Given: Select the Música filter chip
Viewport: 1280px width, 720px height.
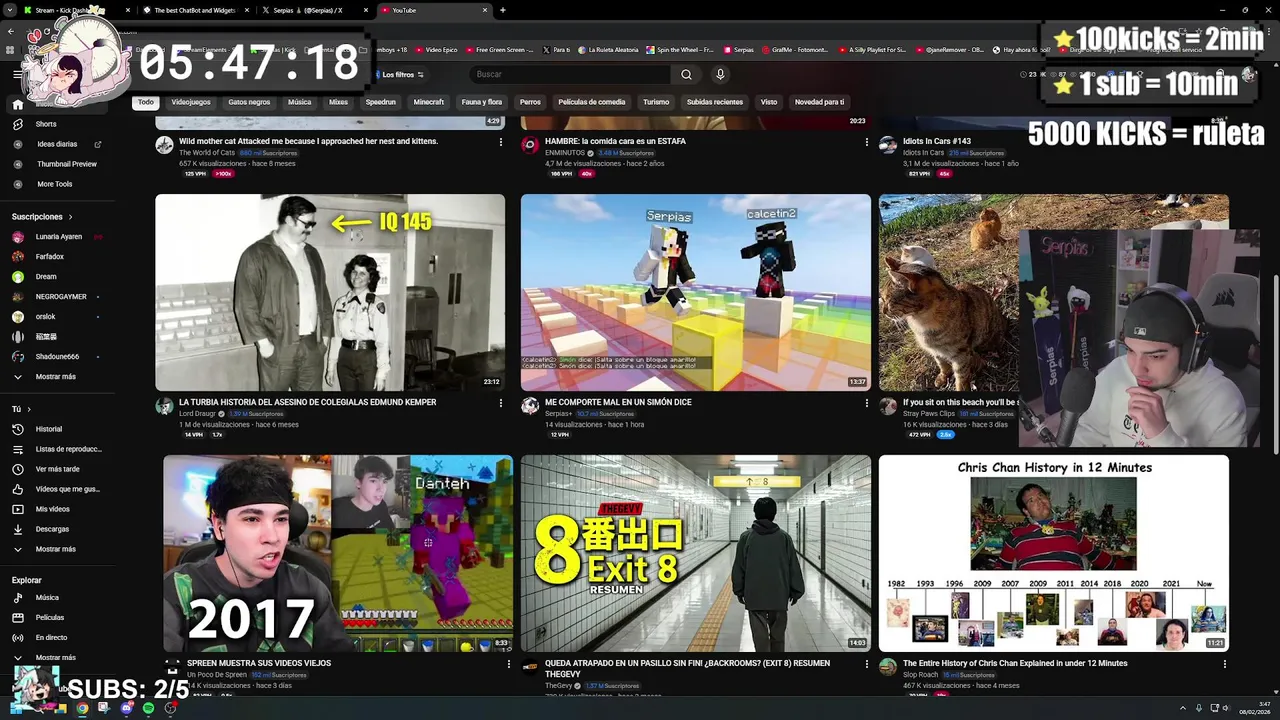Looking at the screenshot, I should (x=300, y=102).
